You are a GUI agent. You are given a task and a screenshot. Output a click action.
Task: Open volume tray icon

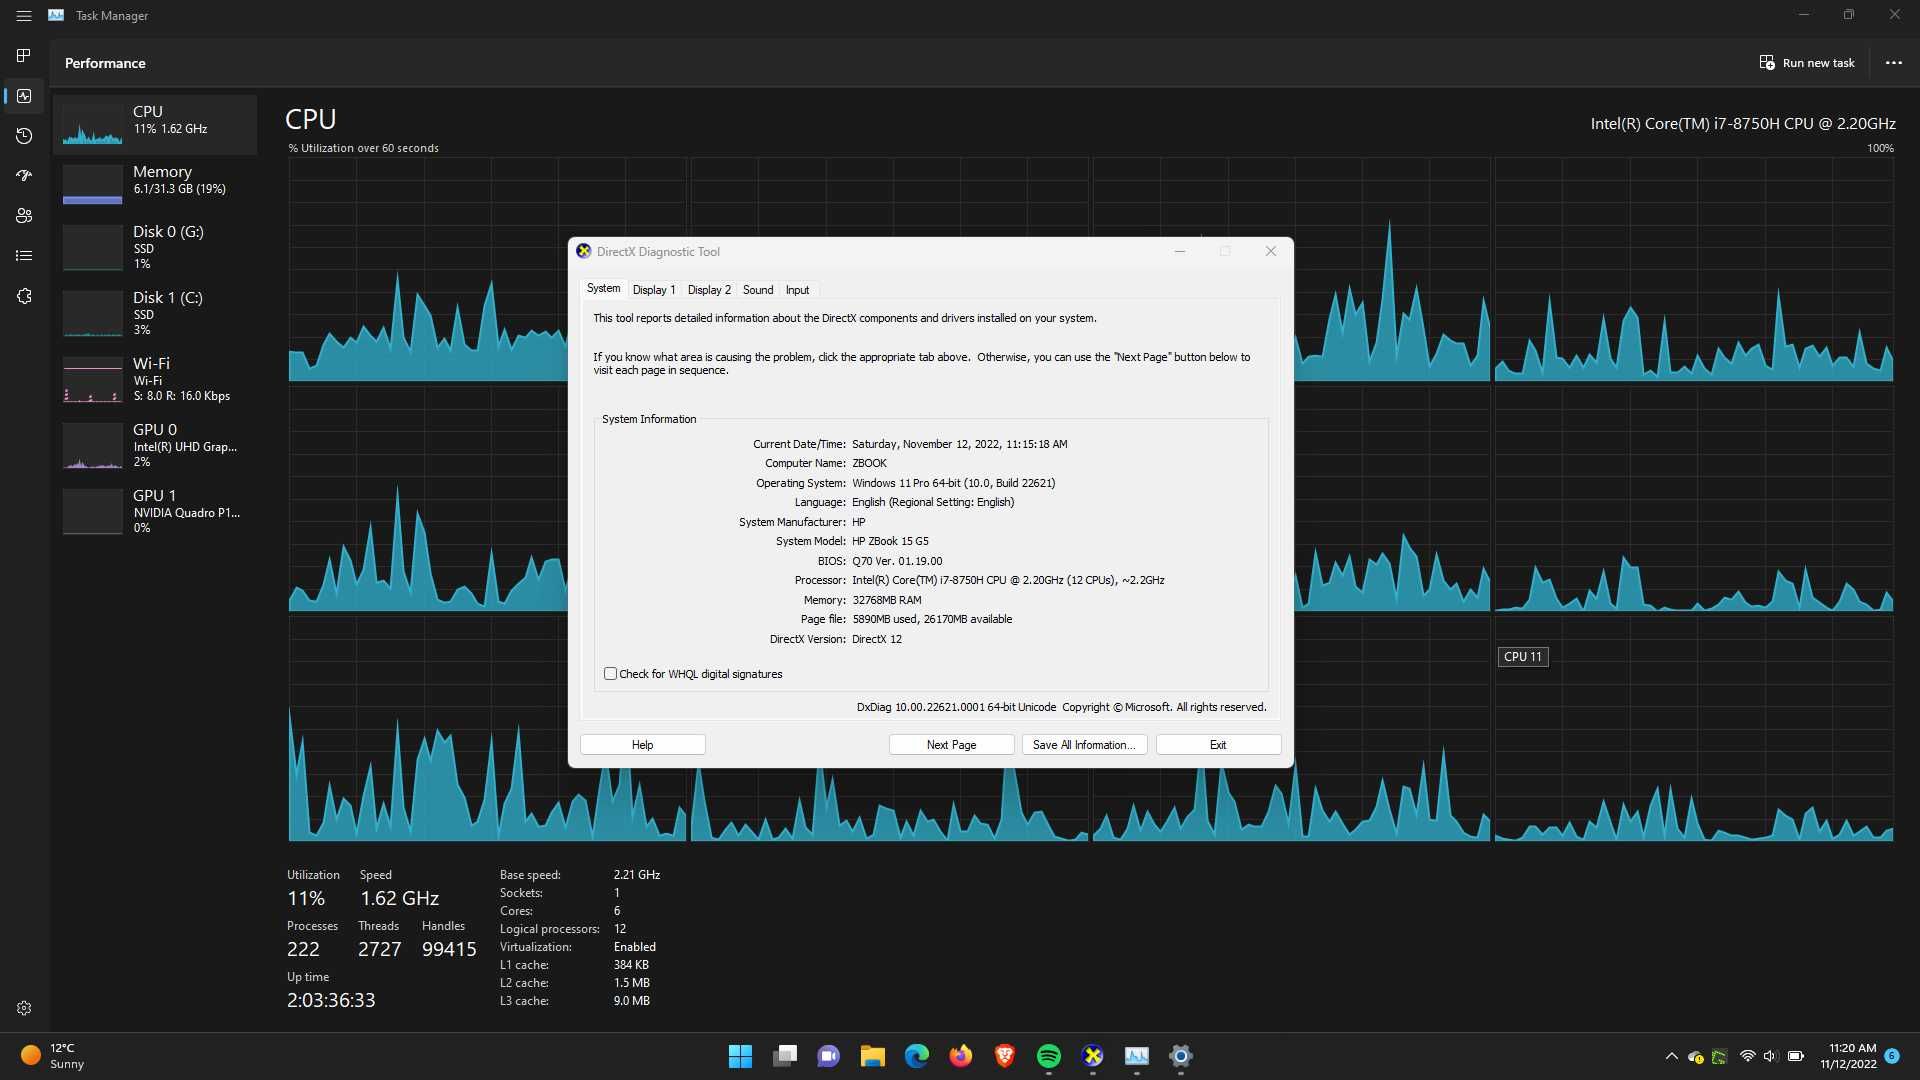tap(1770, 1056)
